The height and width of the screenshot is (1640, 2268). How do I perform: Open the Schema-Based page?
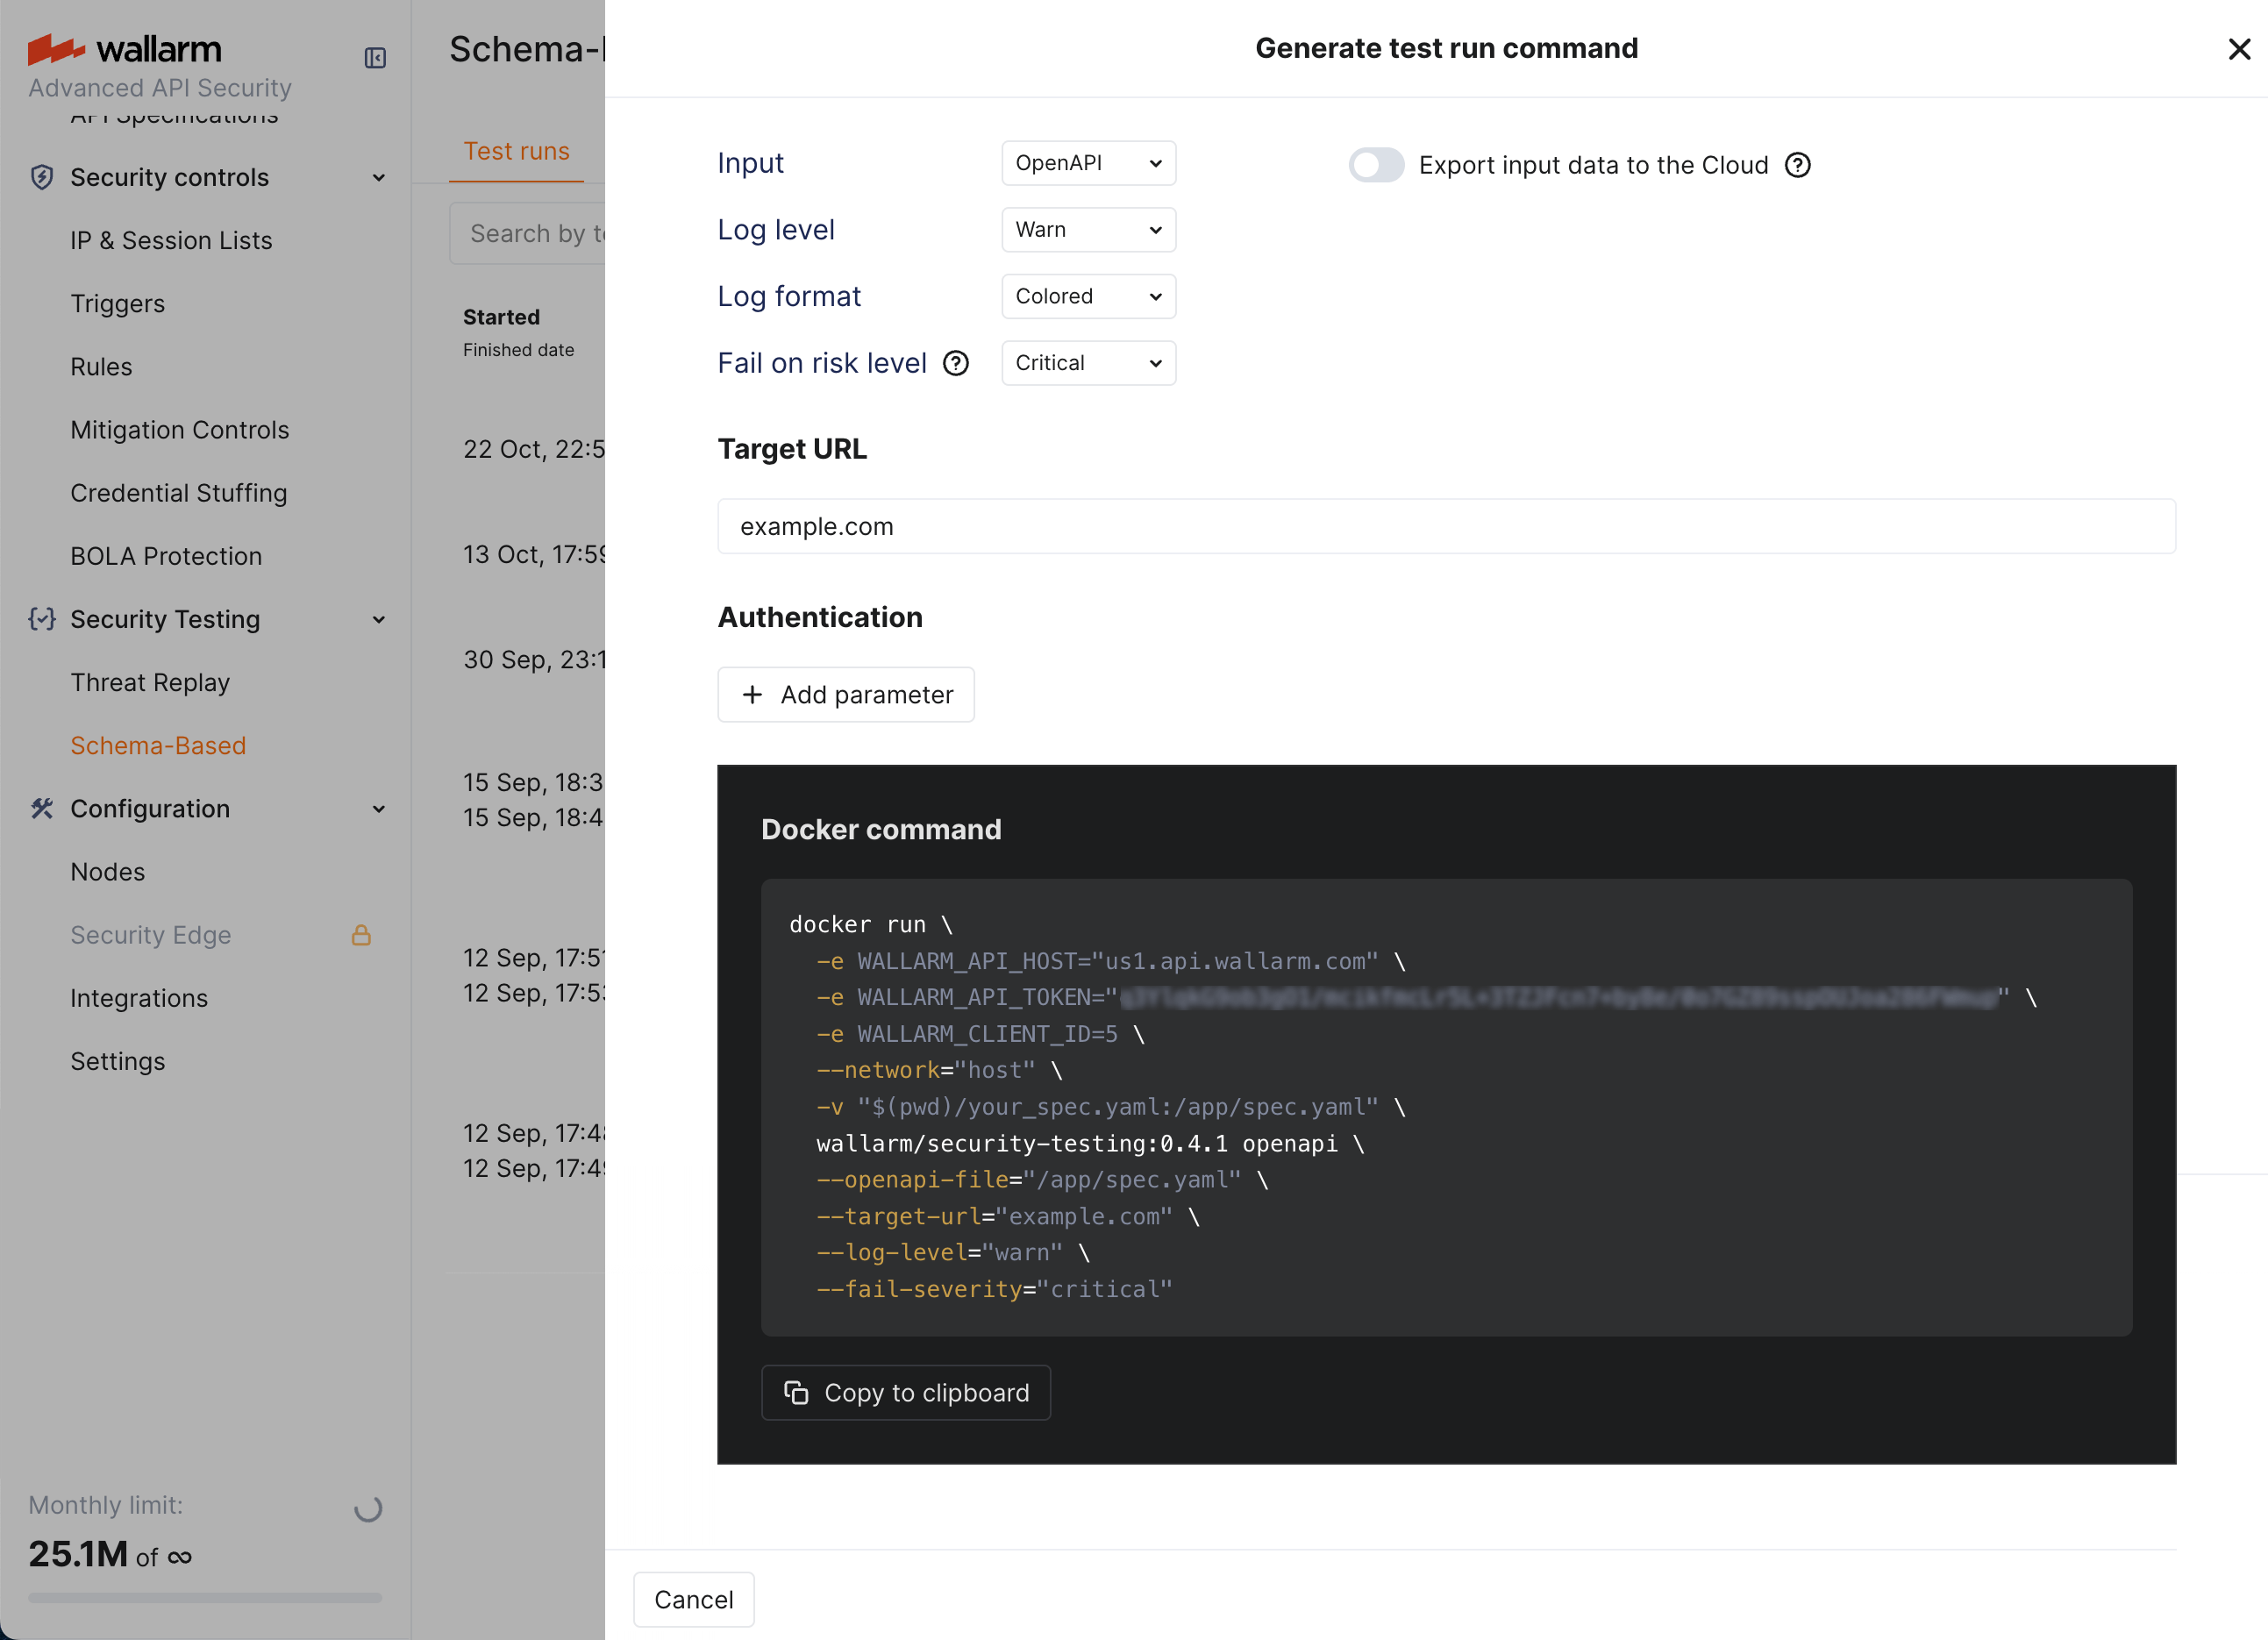(x=158, y=745)
